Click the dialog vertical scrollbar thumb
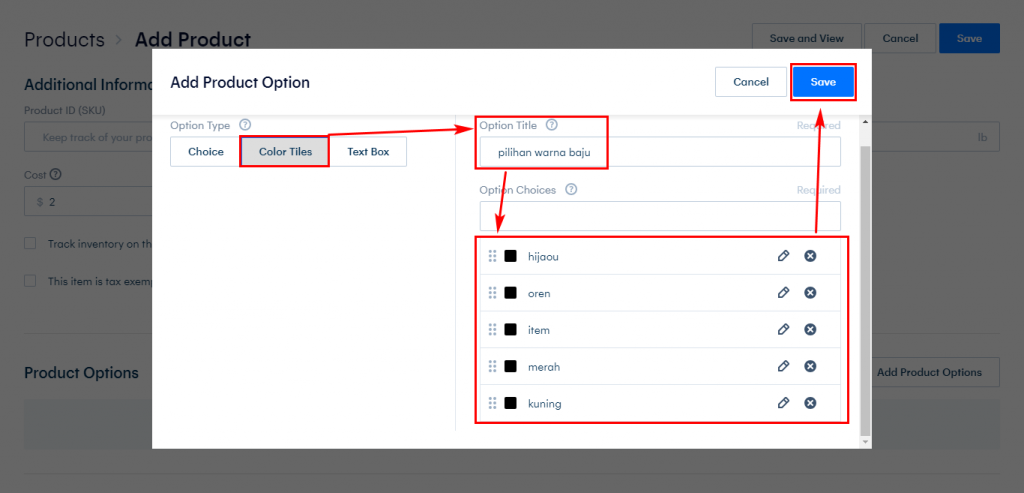 pos(866,291)
